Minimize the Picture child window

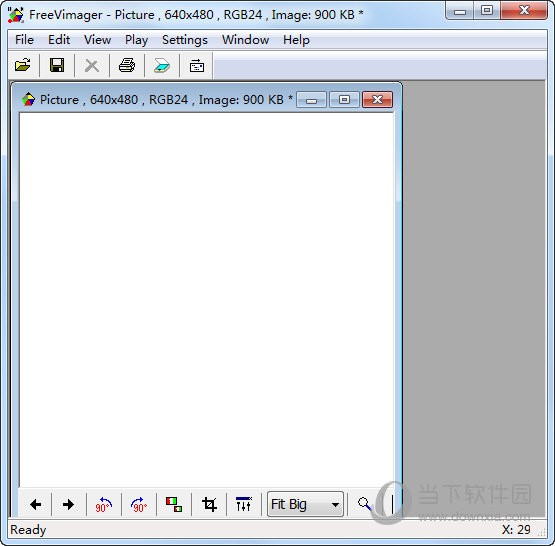311,100
